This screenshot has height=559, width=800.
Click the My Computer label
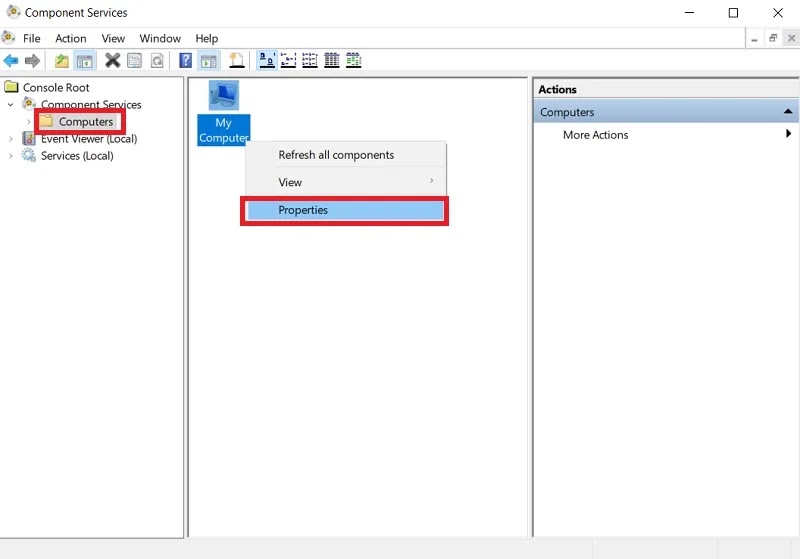pos(223,130)
